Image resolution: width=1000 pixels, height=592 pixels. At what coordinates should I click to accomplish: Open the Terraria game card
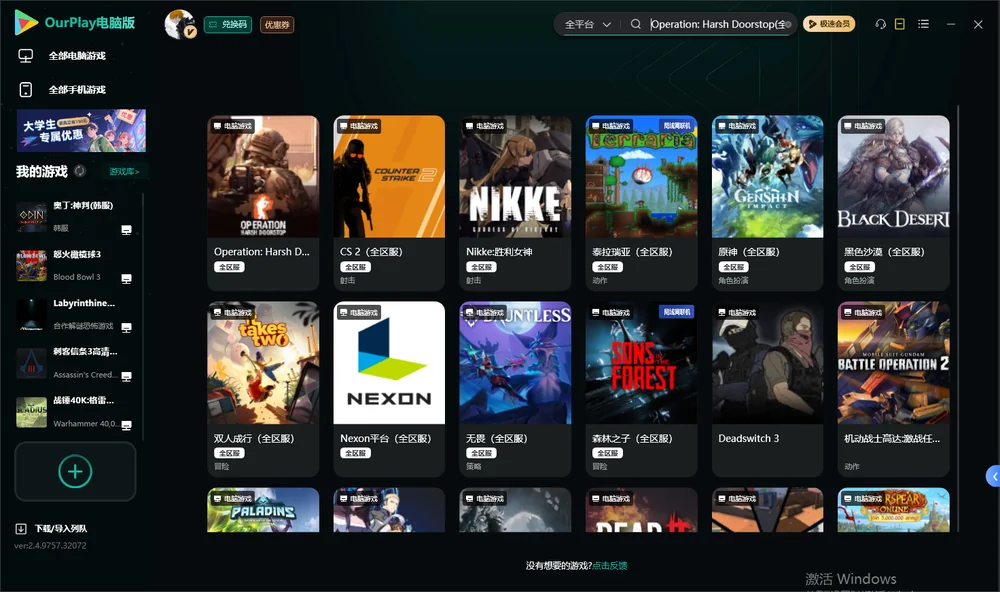point(642,203)
